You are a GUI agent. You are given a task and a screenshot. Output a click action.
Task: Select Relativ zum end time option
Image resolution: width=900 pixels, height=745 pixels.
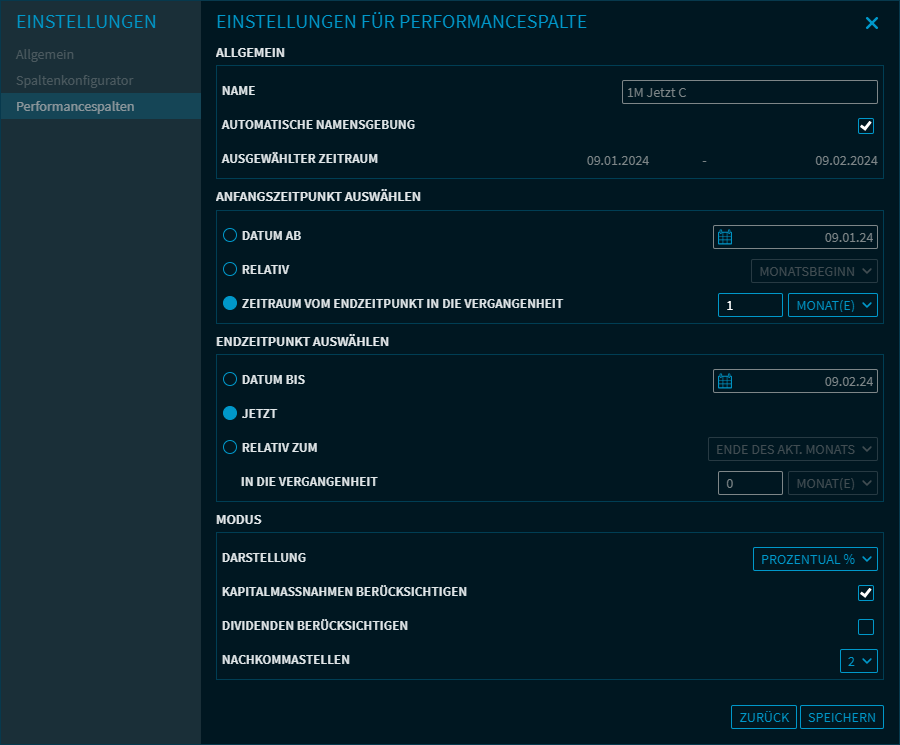pyautogui.click(x=230, y=448)
